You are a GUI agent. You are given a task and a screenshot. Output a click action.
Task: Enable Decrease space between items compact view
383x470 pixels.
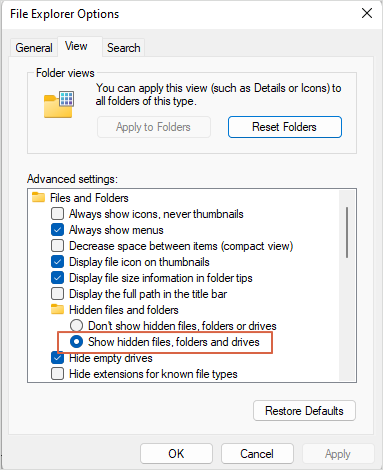[57, 245]
